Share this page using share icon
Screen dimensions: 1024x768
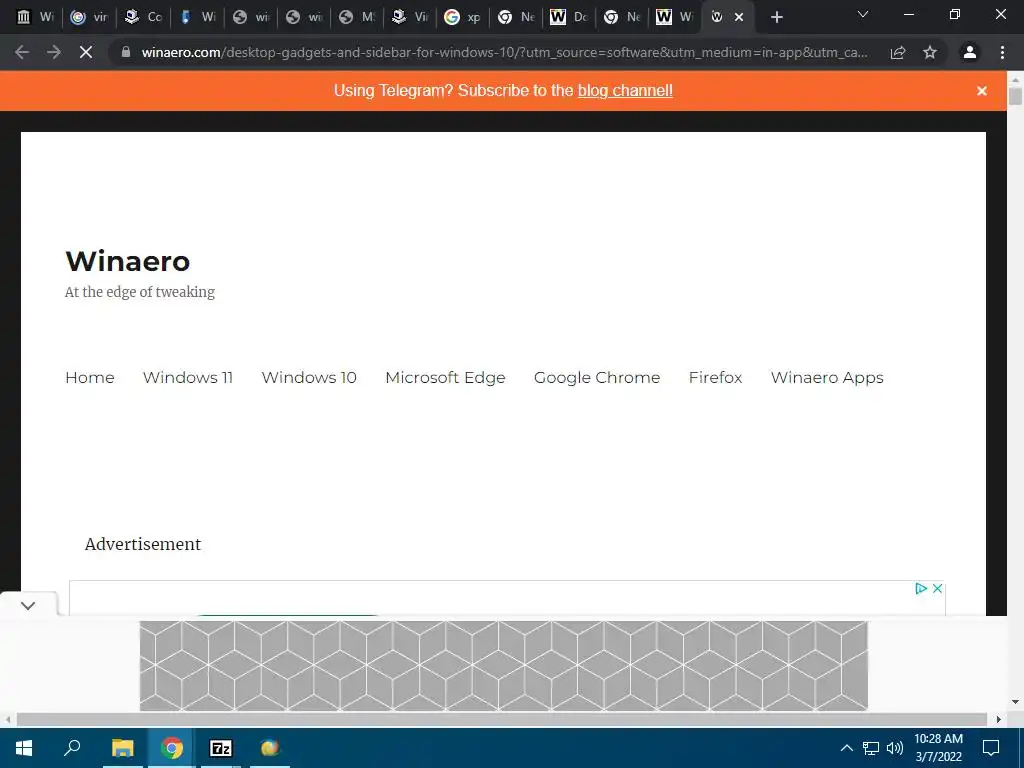tap(898, 52)
